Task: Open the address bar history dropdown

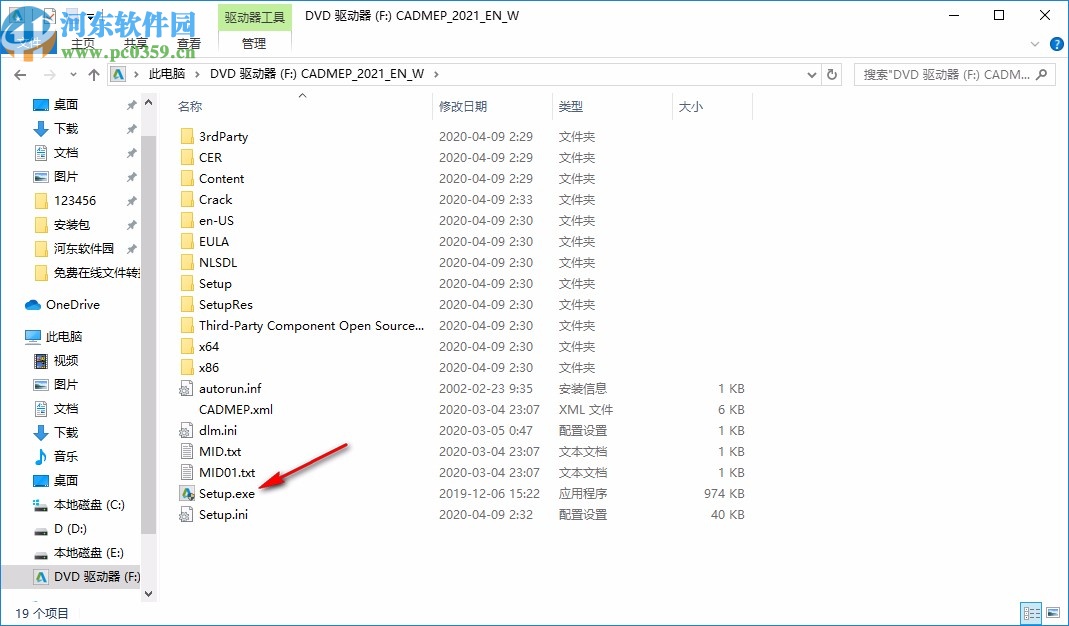Action: (x=811, y=73)
